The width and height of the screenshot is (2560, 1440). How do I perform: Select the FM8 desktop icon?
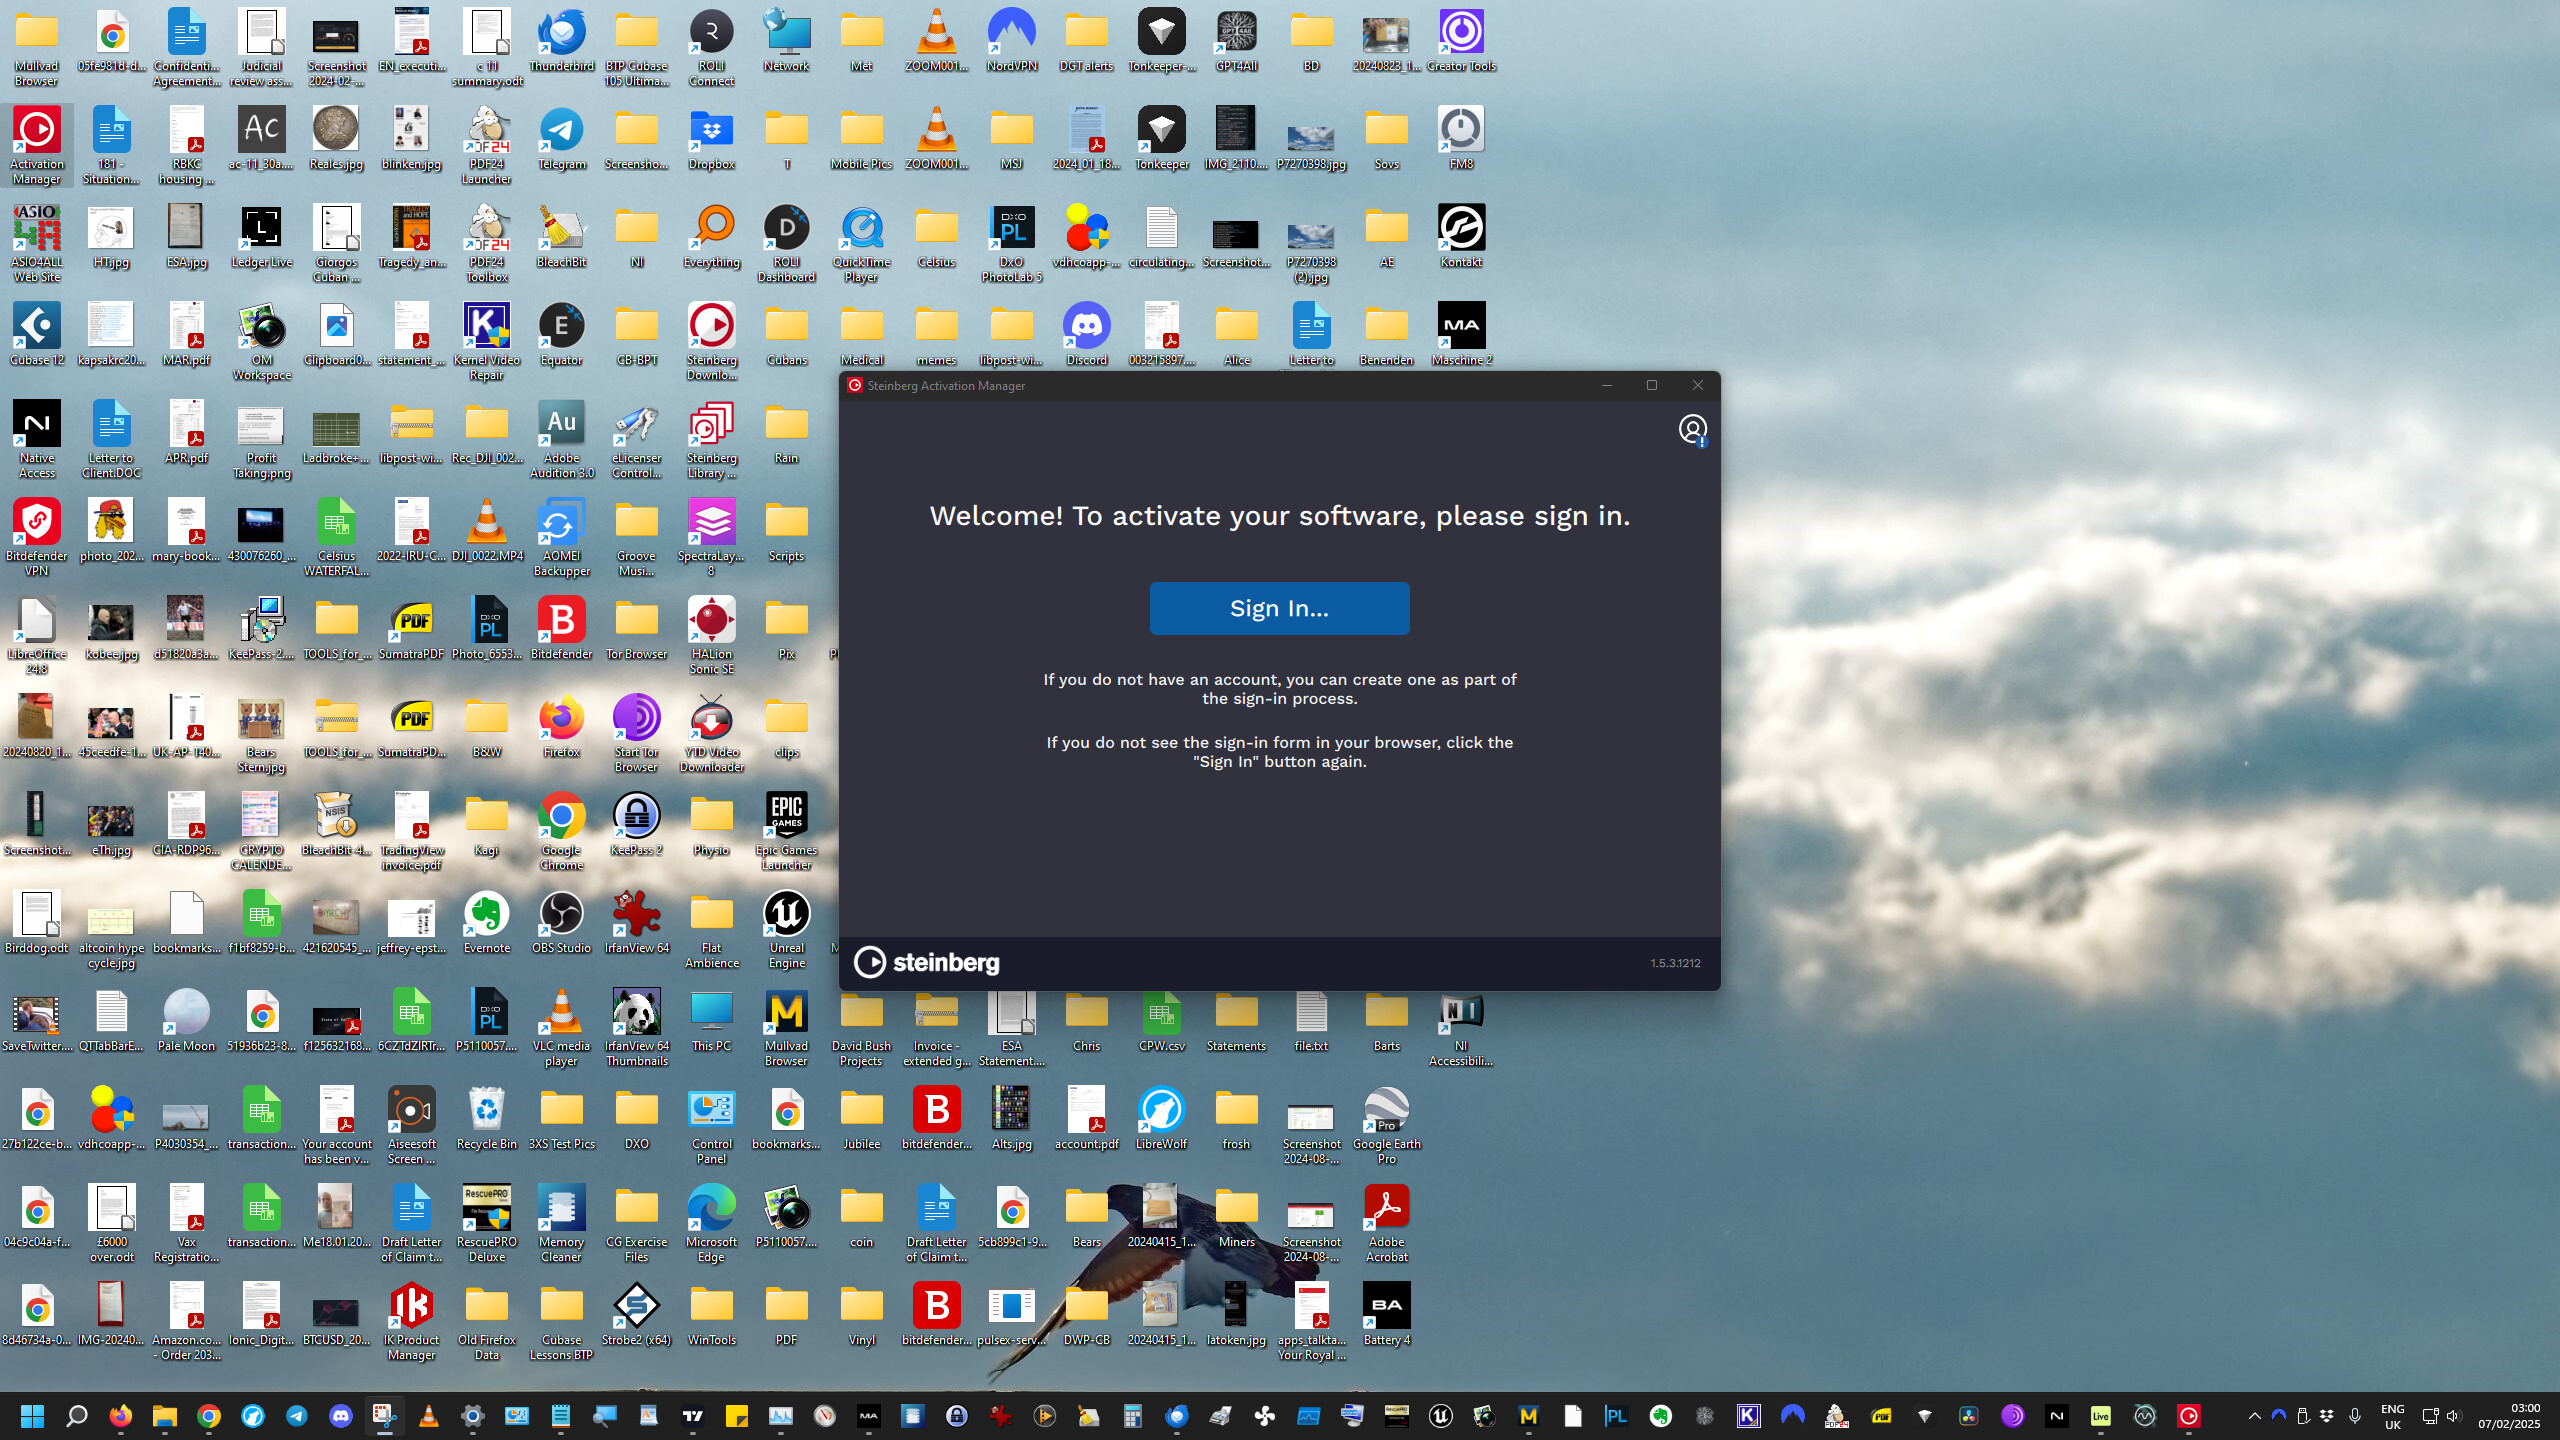(x=1462, y=139)
